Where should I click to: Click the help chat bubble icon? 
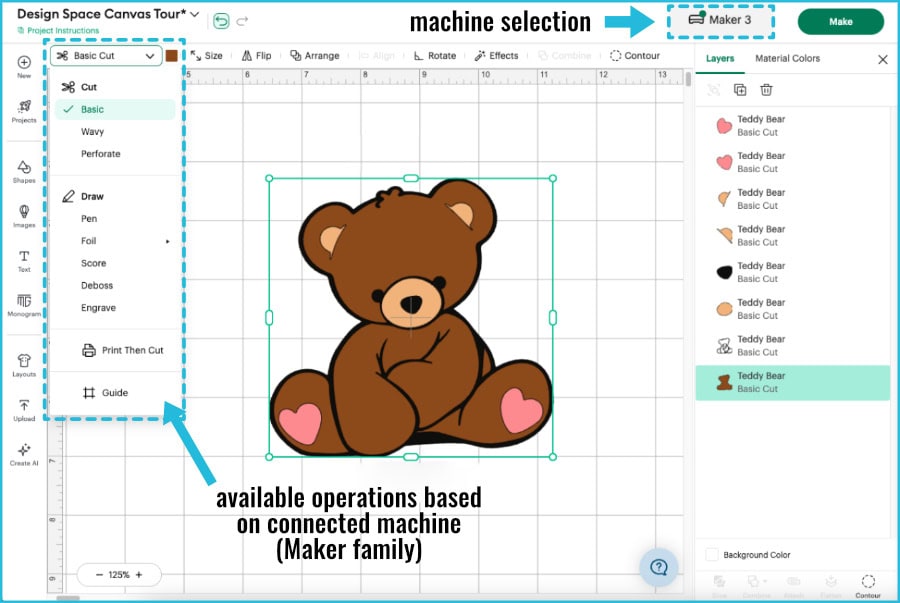click(659, 567)
